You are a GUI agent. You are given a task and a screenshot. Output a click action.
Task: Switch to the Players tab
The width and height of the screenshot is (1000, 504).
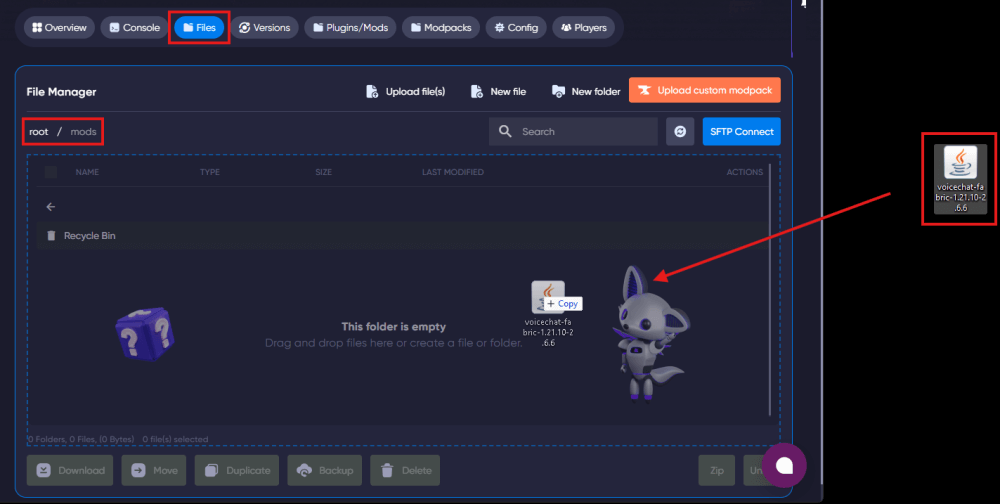pos(583,28)
